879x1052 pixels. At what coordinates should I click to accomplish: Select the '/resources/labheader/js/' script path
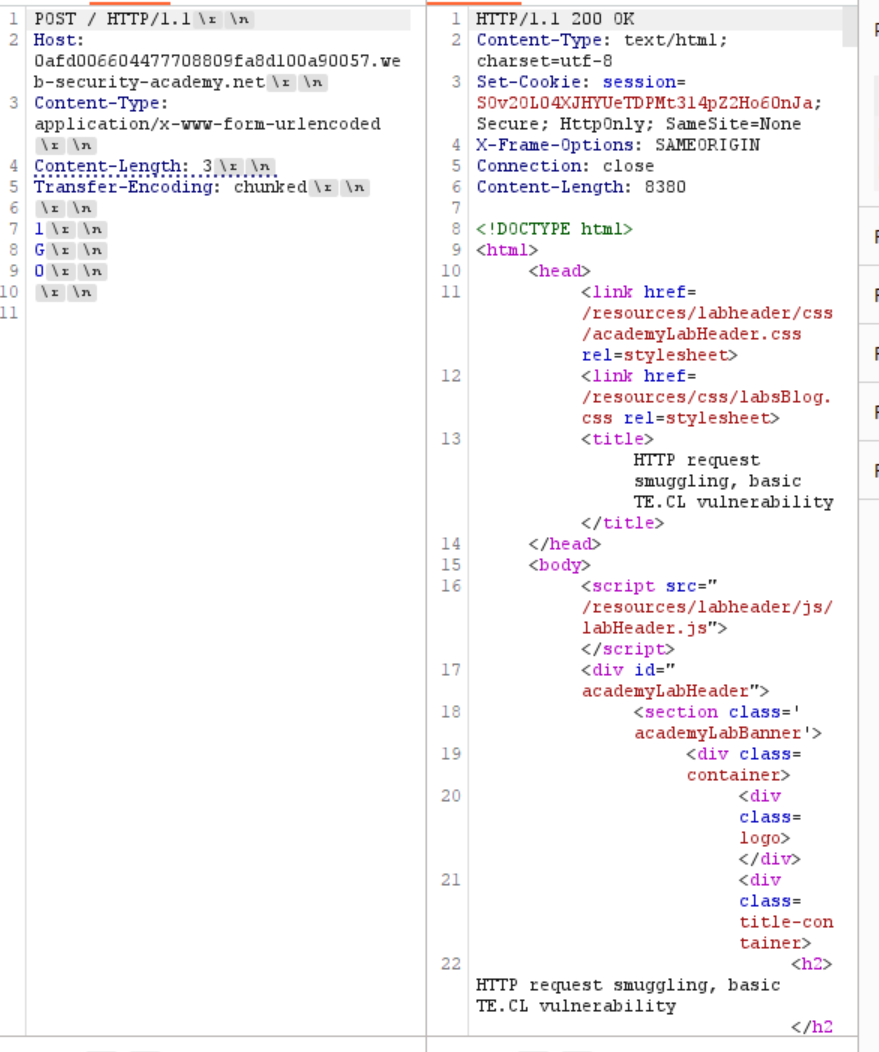[707, 607]
